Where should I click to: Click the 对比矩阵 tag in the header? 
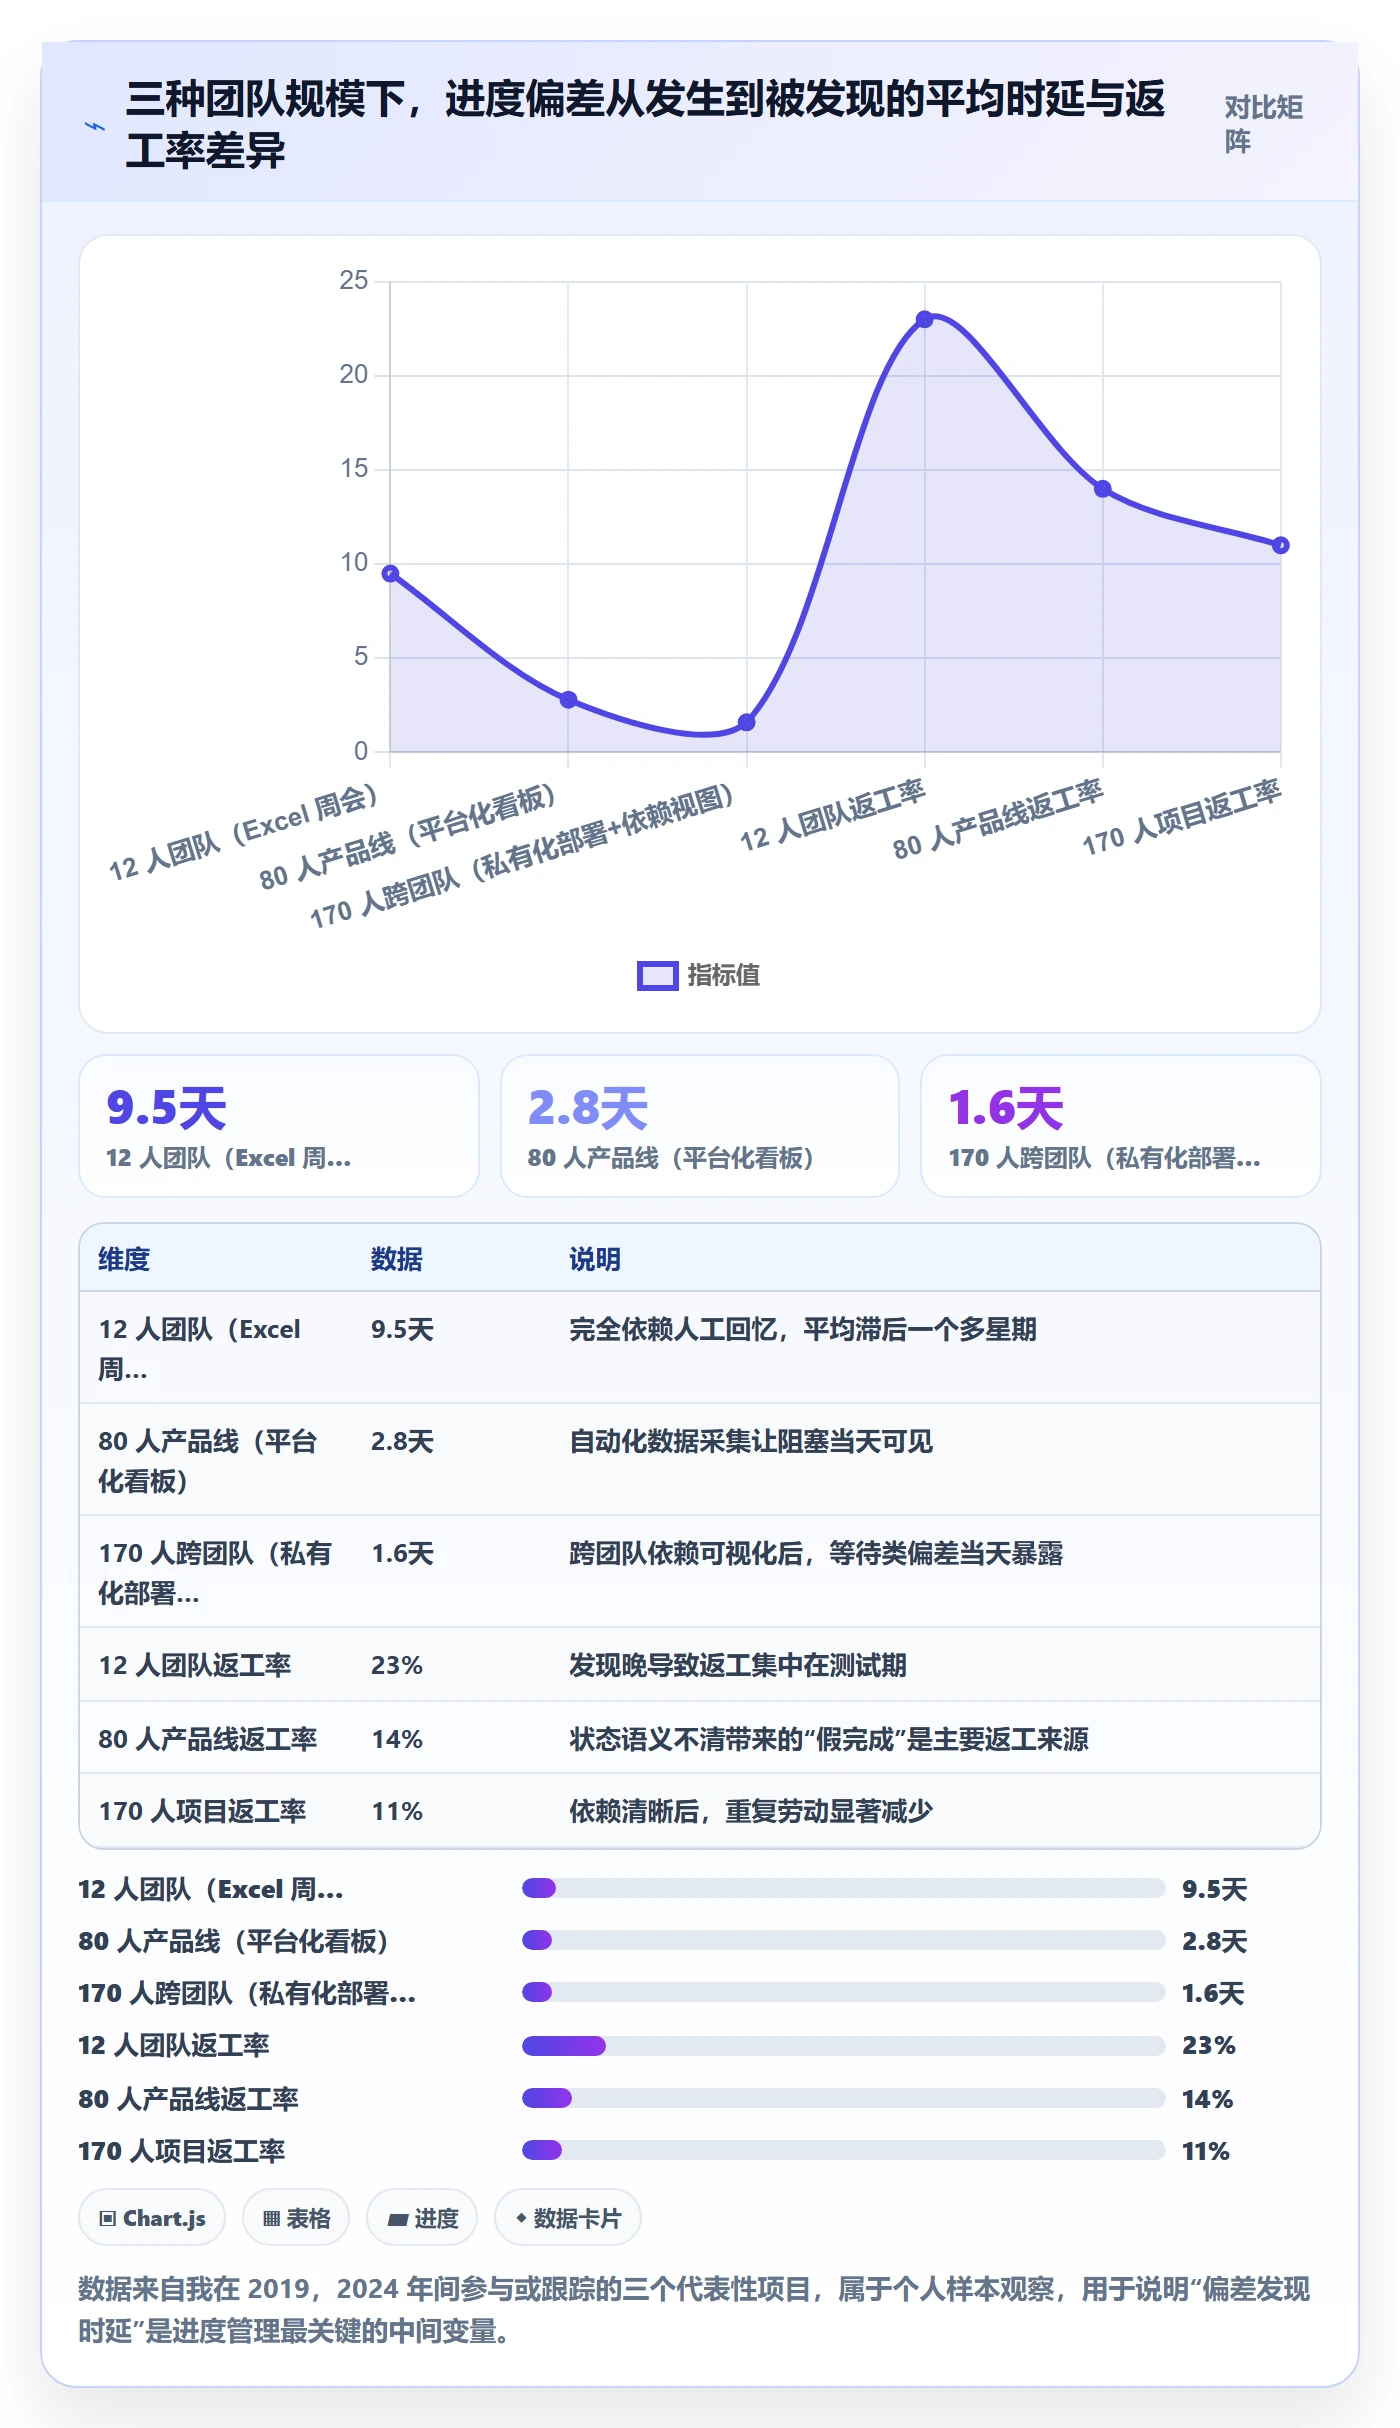pyautogui.click(x=1263, y=125)
